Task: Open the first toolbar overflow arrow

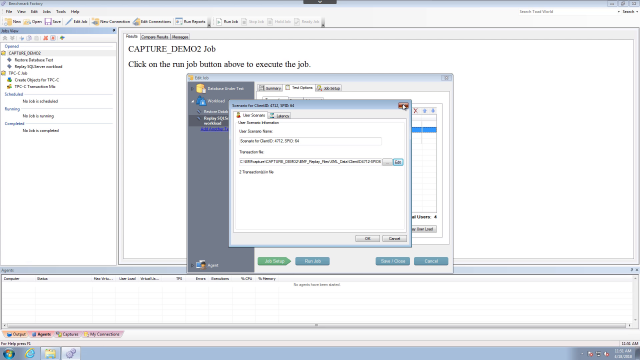Action: tap(209, 24)
